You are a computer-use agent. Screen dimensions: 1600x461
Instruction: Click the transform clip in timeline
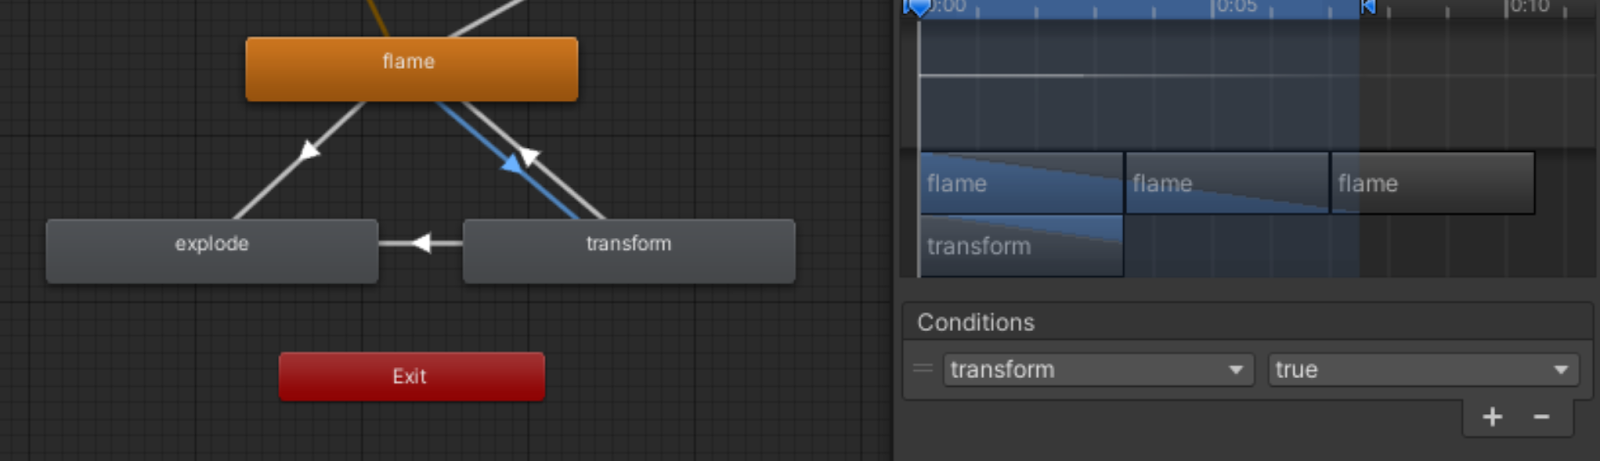point(1021,246)
